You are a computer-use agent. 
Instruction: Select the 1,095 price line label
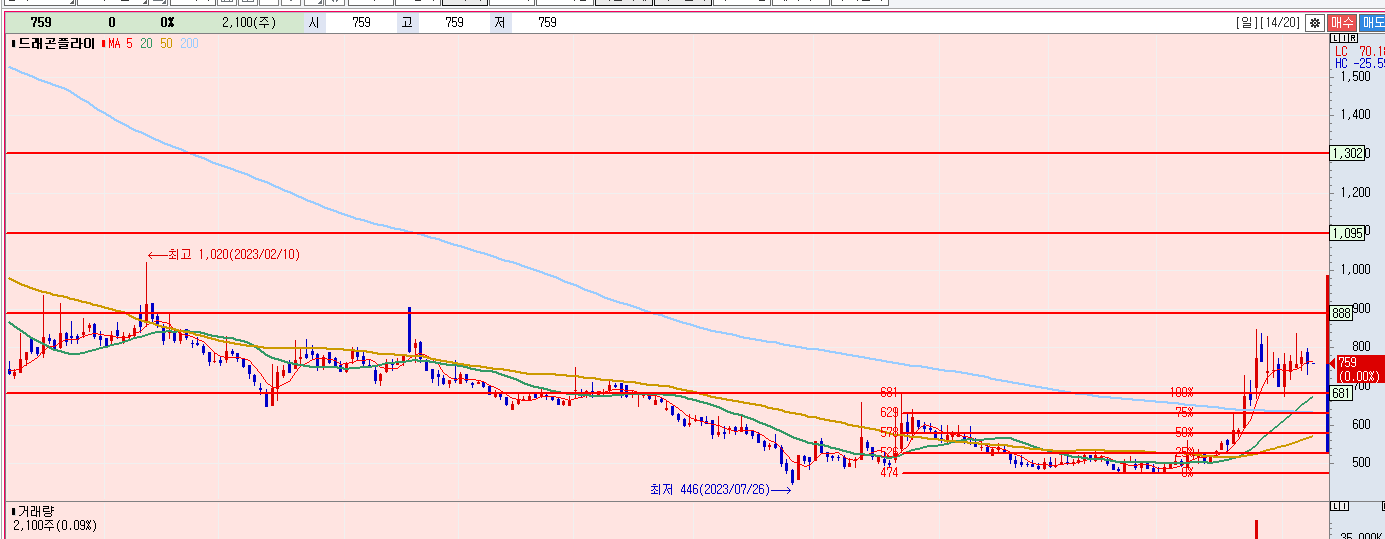(1347, 233)
